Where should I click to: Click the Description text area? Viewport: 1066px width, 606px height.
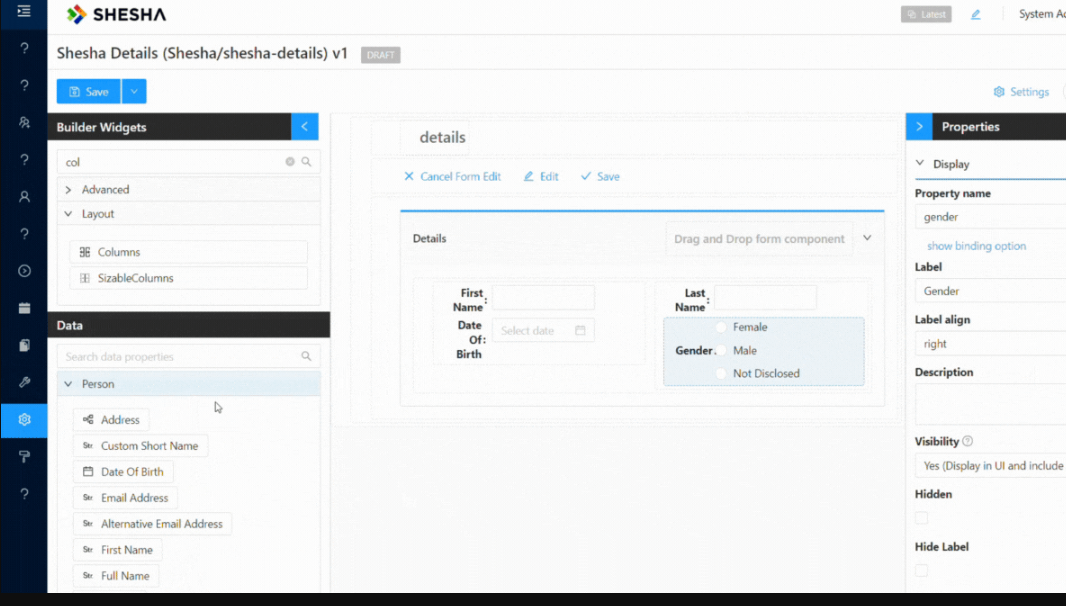[991, 404]
